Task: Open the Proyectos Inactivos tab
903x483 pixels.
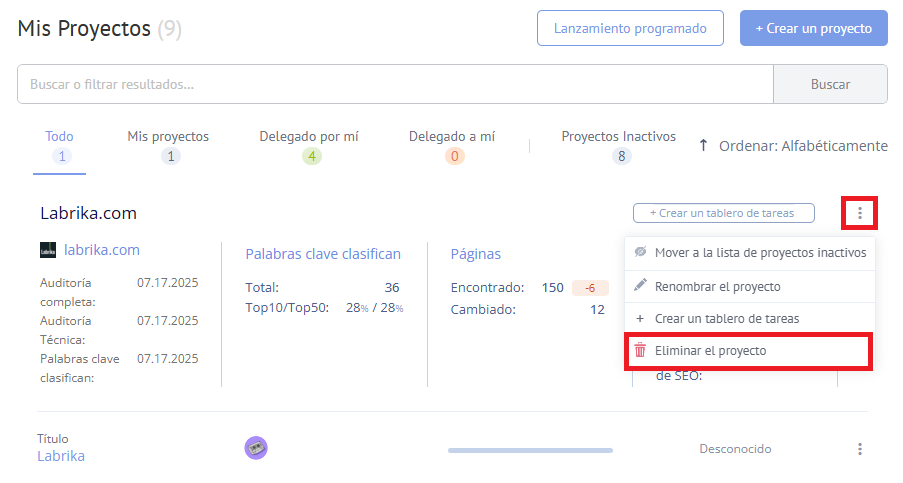Action: click(619, 146)
